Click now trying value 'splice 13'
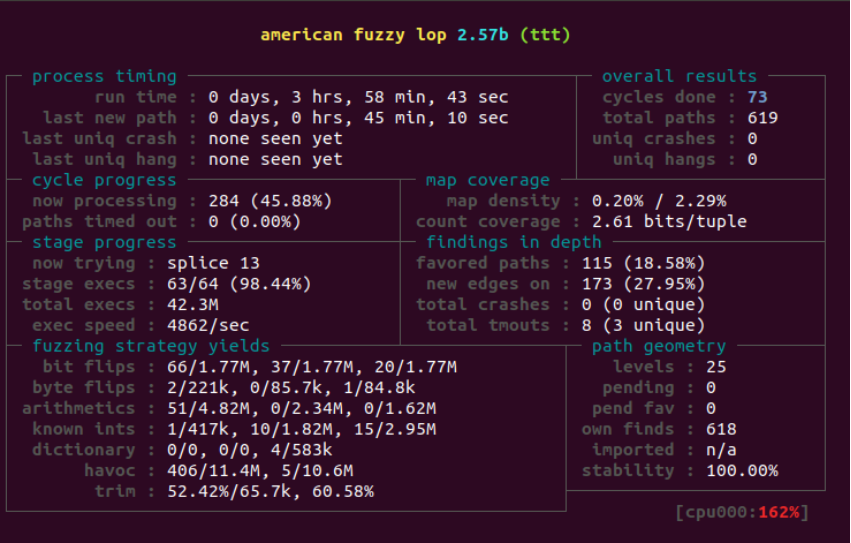 tap(213, 263)
